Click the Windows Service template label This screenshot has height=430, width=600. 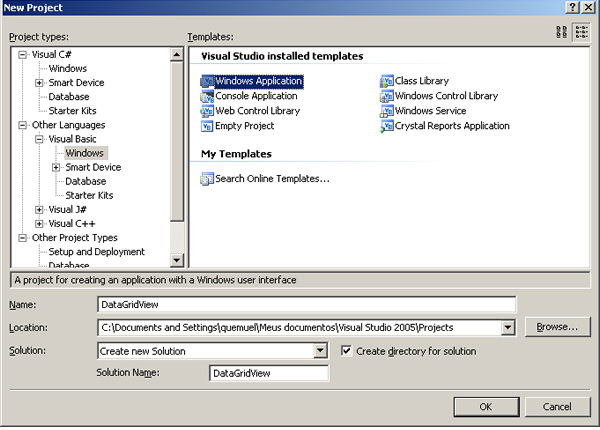click(x=430, y=111)
